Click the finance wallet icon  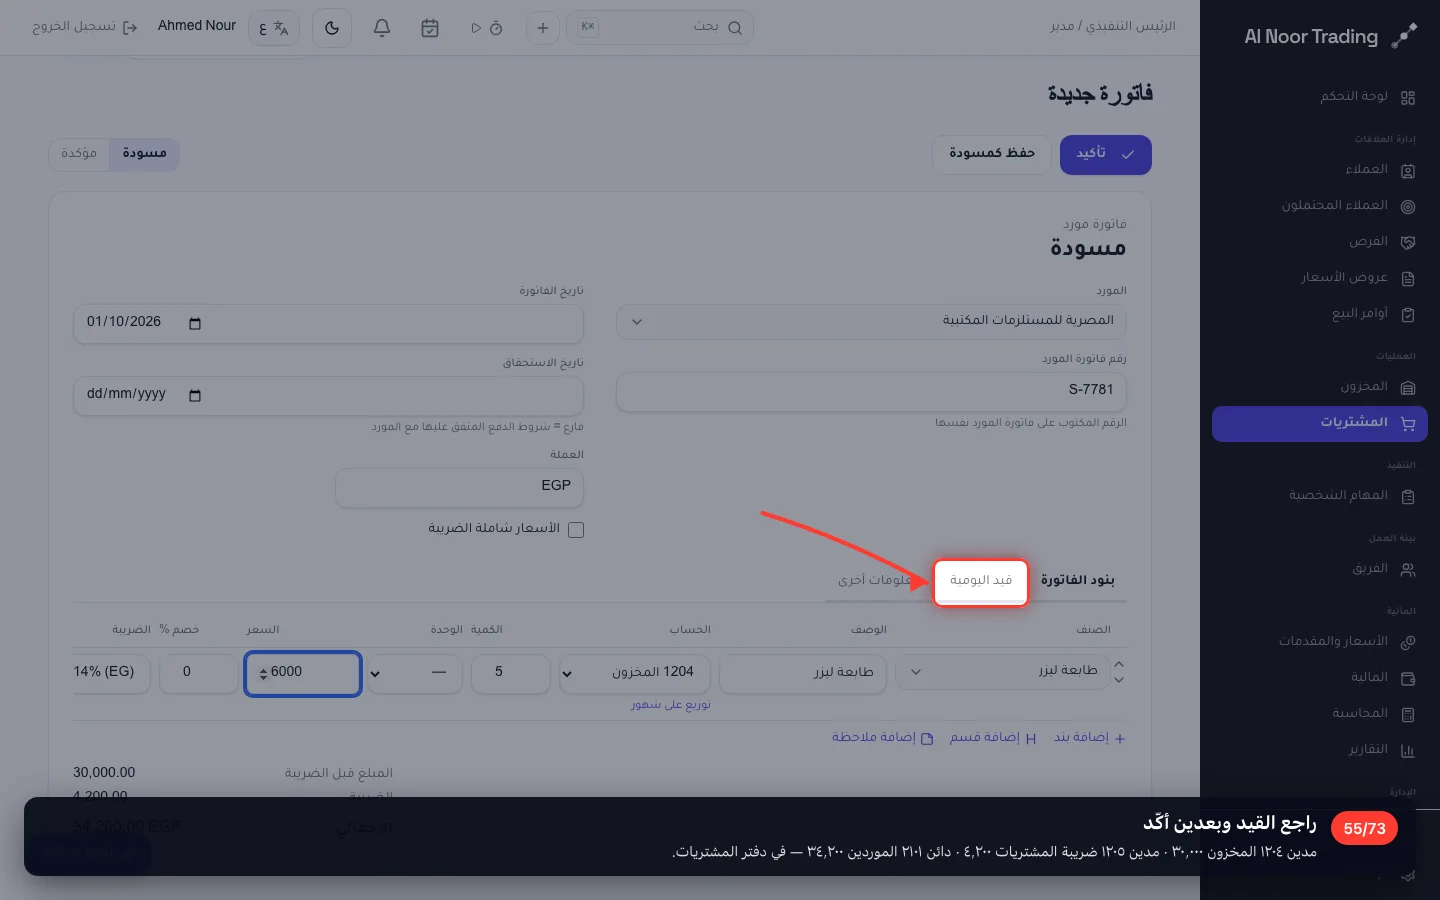coord(1408,678)
